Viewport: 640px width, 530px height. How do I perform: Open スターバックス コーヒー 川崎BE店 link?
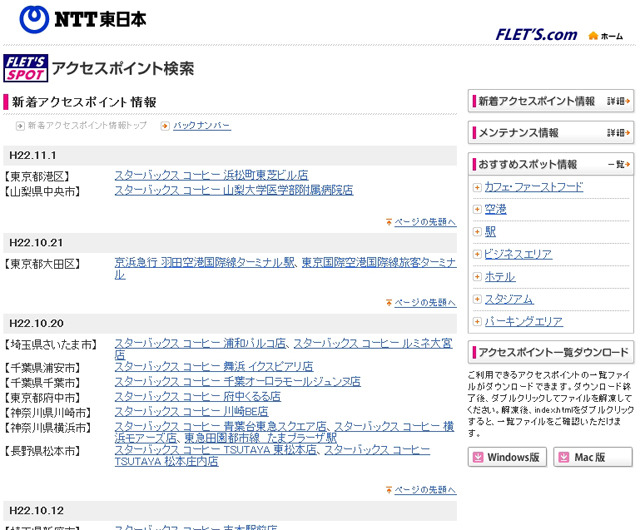point(191,411)
